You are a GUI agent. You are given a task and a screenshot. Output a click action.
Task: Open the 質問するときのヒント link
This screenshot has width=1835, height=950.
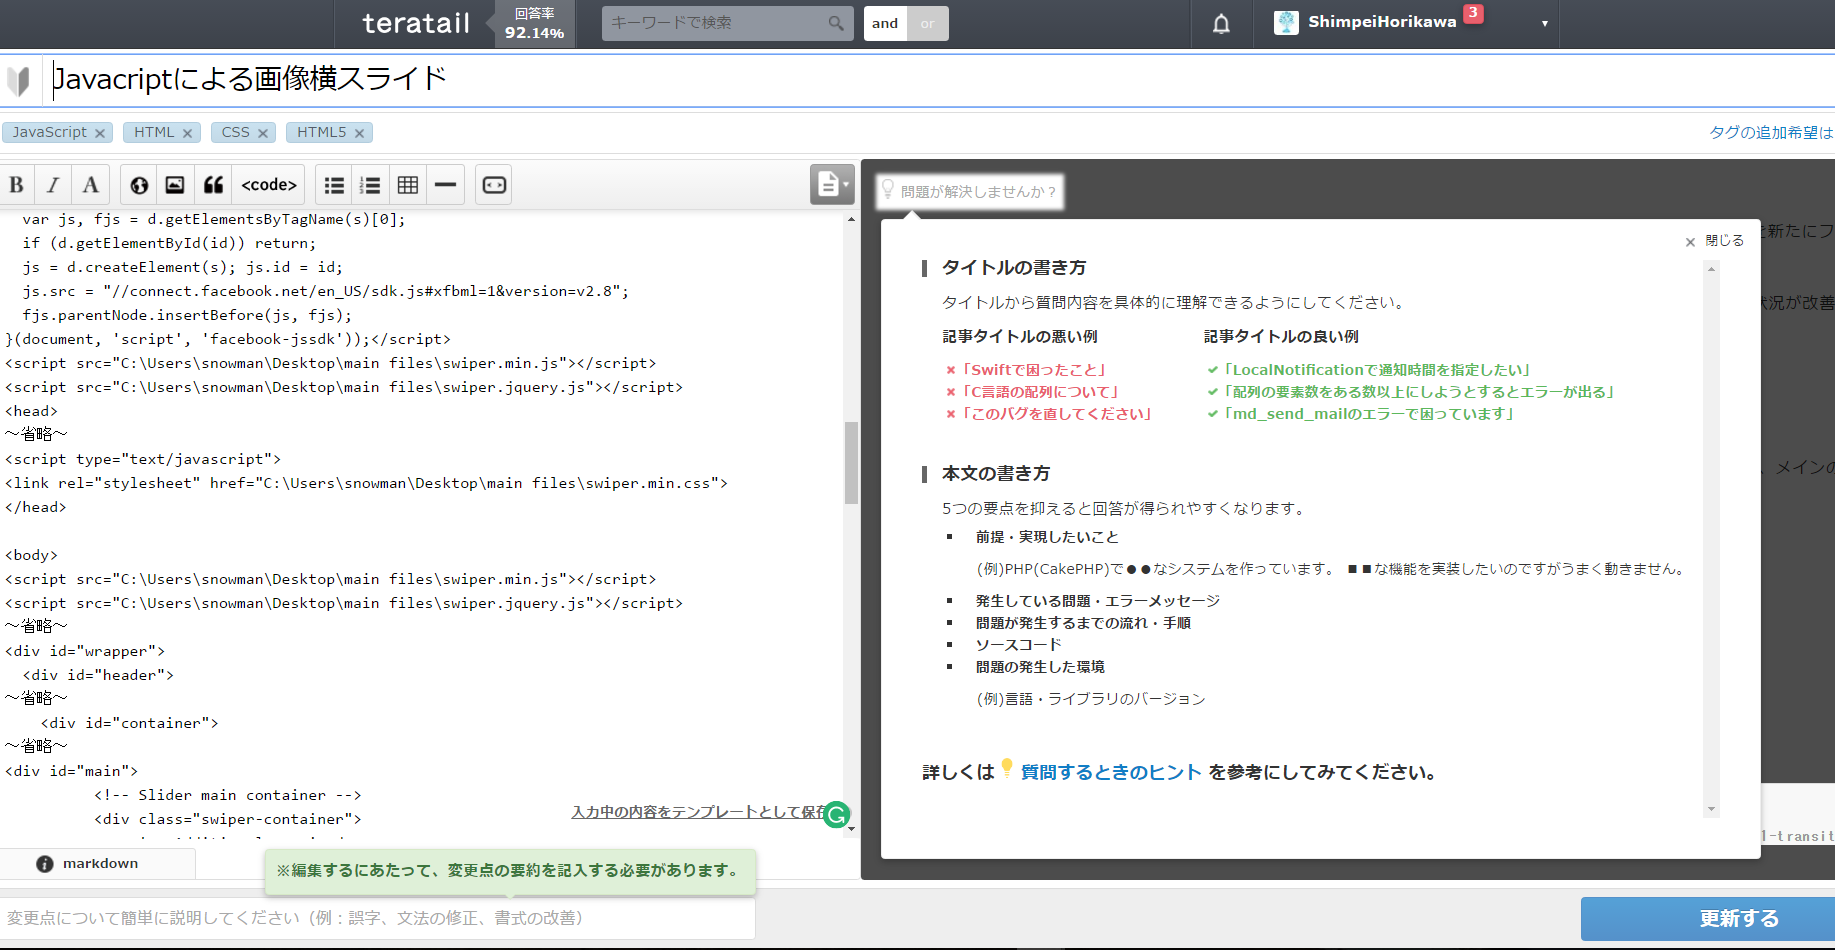pos(1110,772)
